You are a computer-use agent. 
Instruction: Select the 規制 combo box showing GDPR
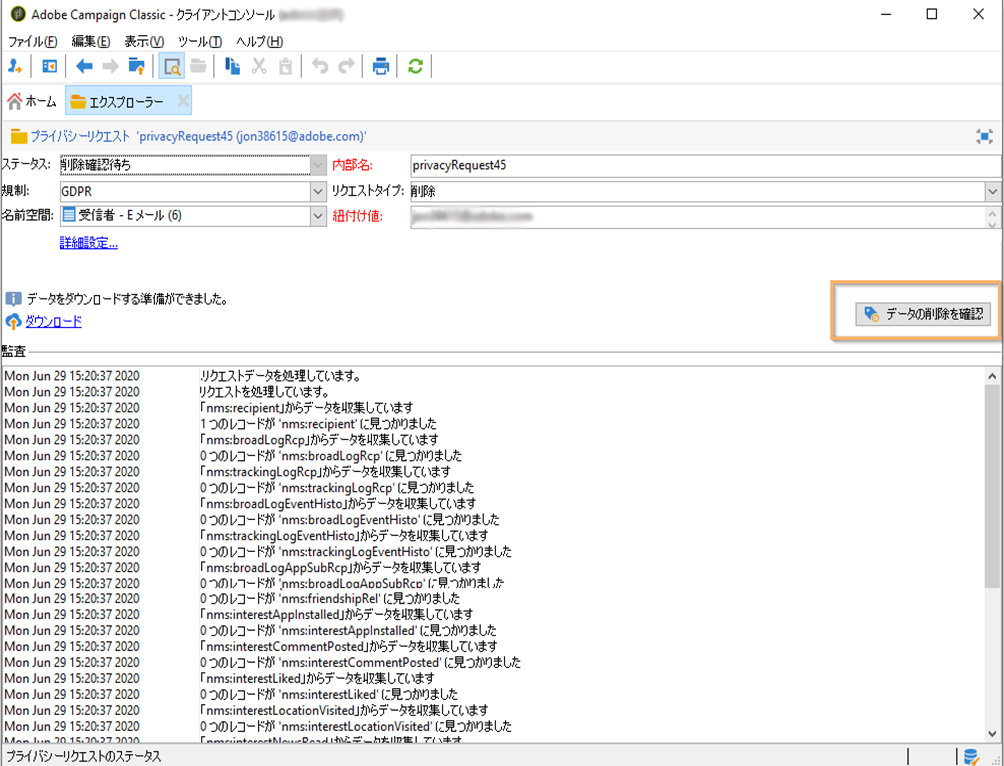click(193, 191)
